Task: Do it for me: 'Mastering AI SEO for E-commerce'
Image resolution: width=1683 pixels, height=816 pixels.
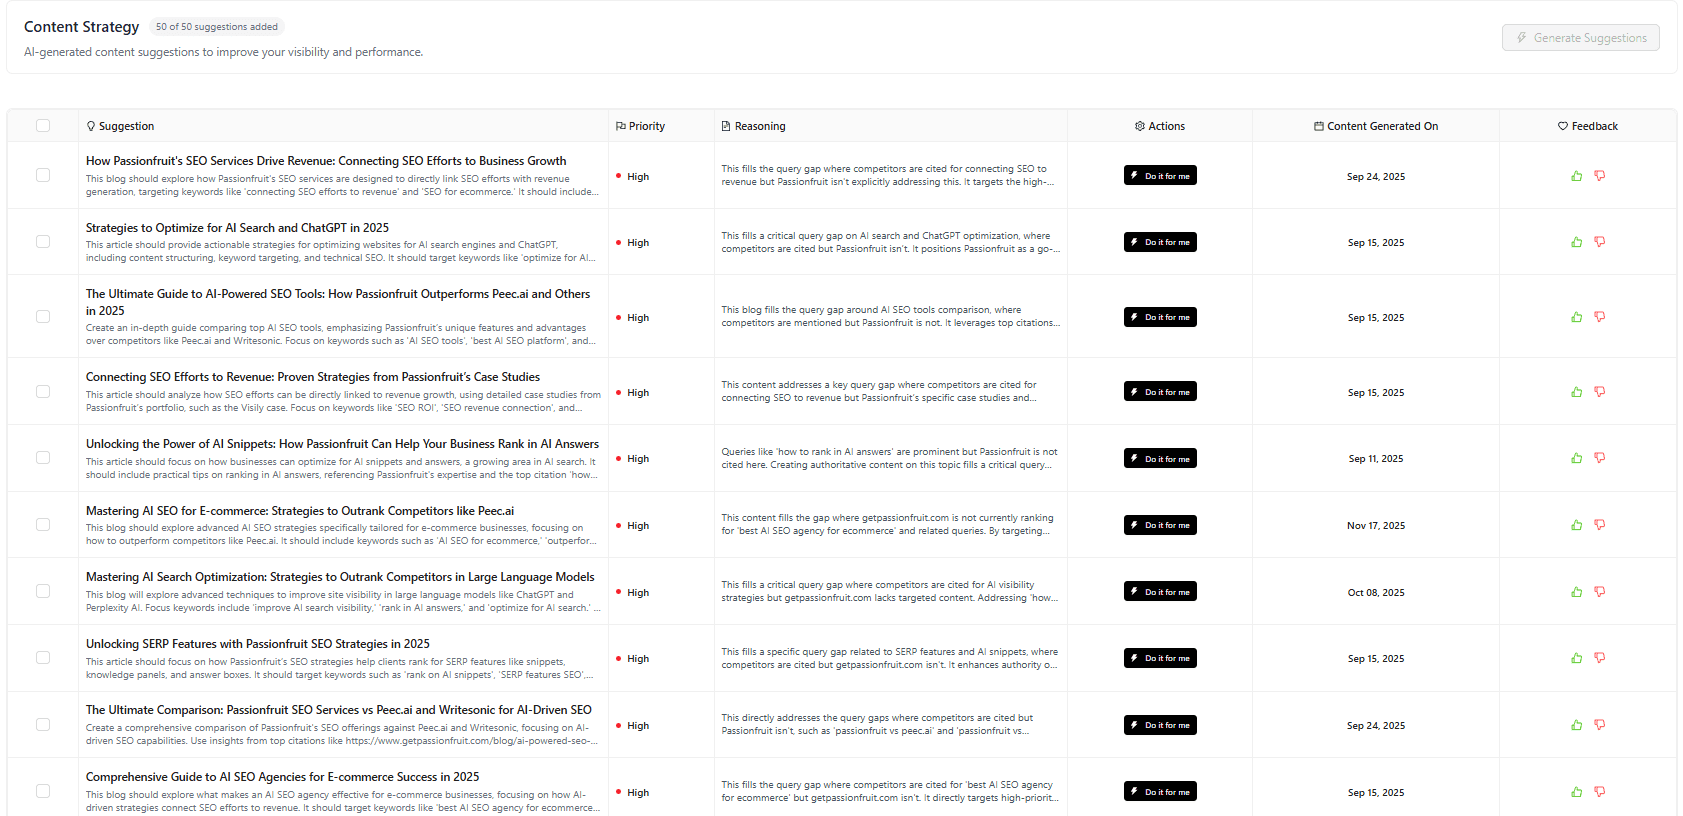Action: [1160, 525]
